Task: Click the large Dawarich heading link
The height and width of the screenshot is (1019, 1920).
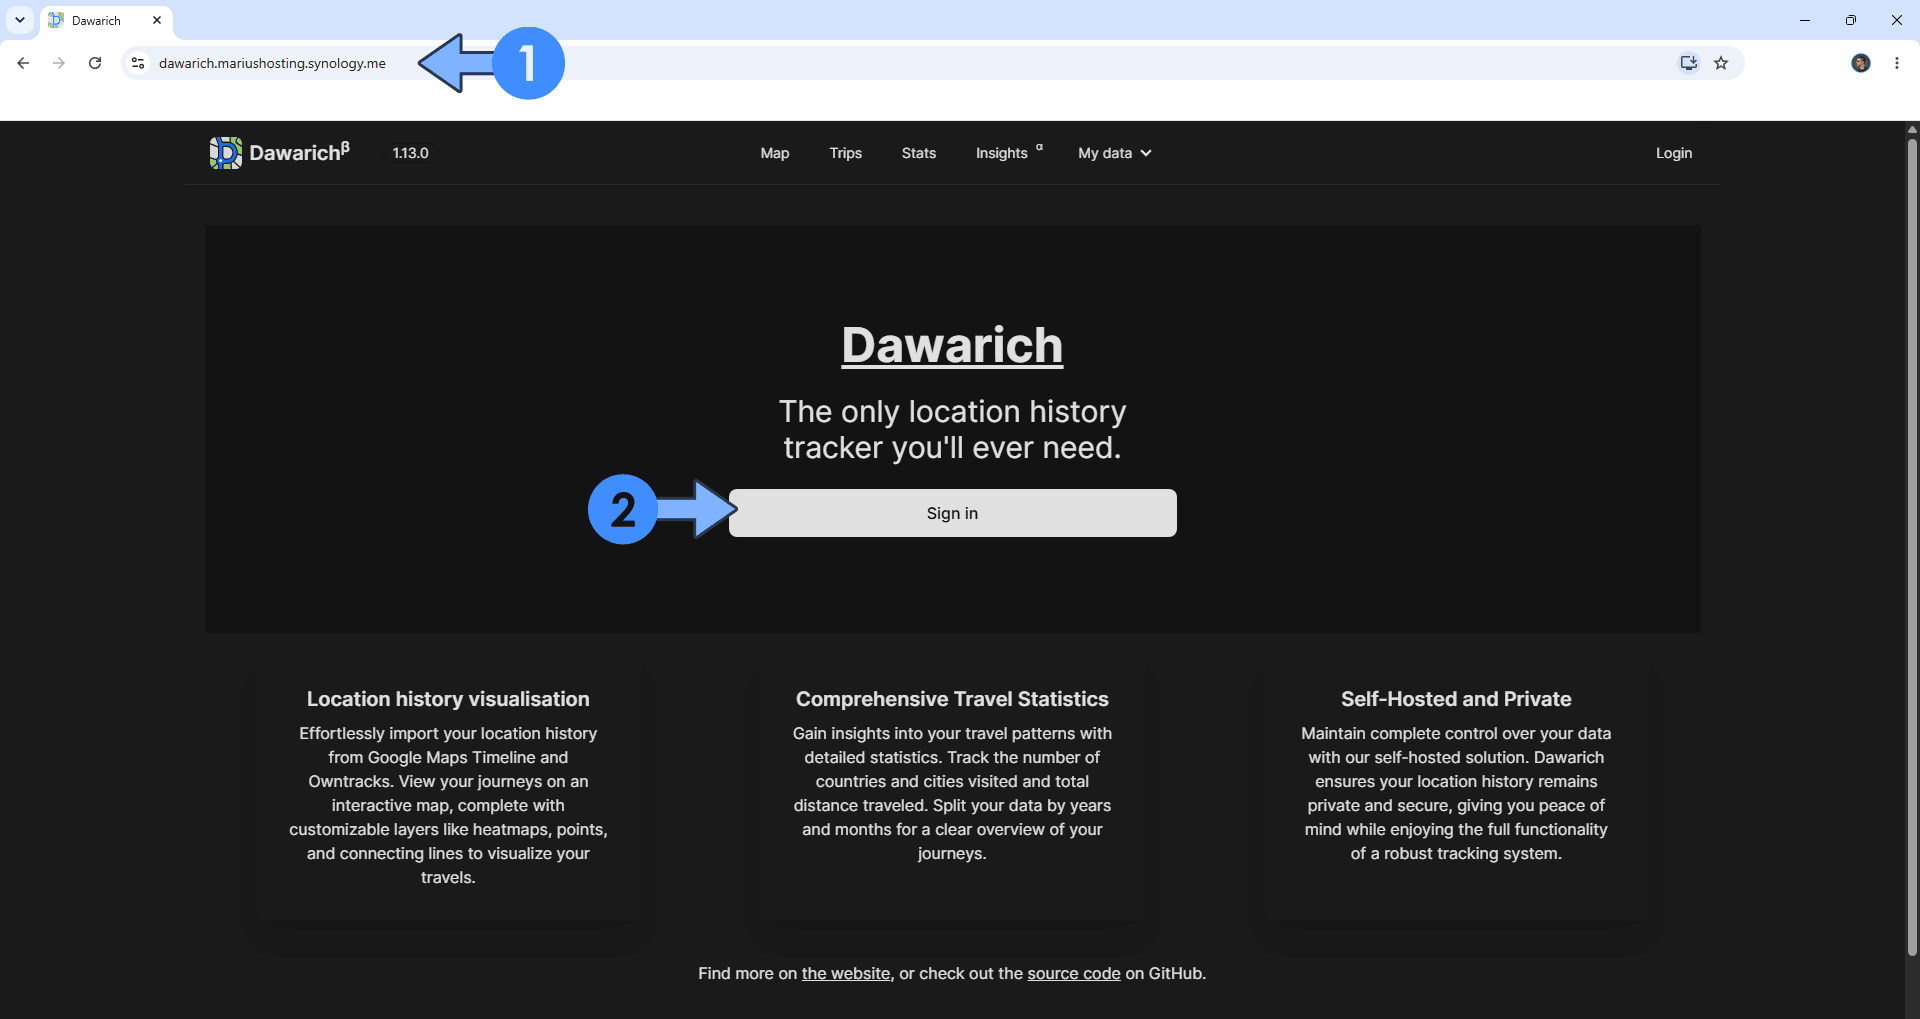Action: (952, 345)
